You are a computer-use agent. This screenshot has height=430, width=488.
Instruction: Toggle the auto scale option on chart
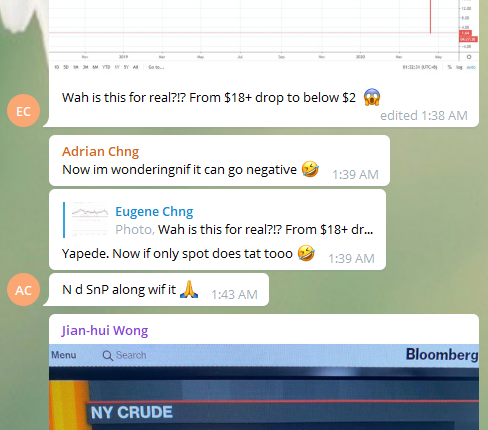click(471, 67)
